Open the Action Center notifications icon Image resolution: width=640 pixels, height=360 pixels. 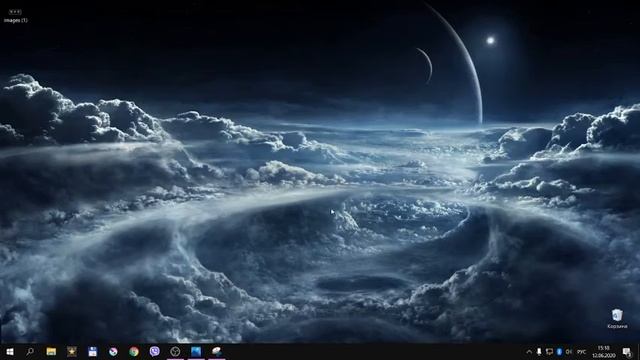coord(627,352)
